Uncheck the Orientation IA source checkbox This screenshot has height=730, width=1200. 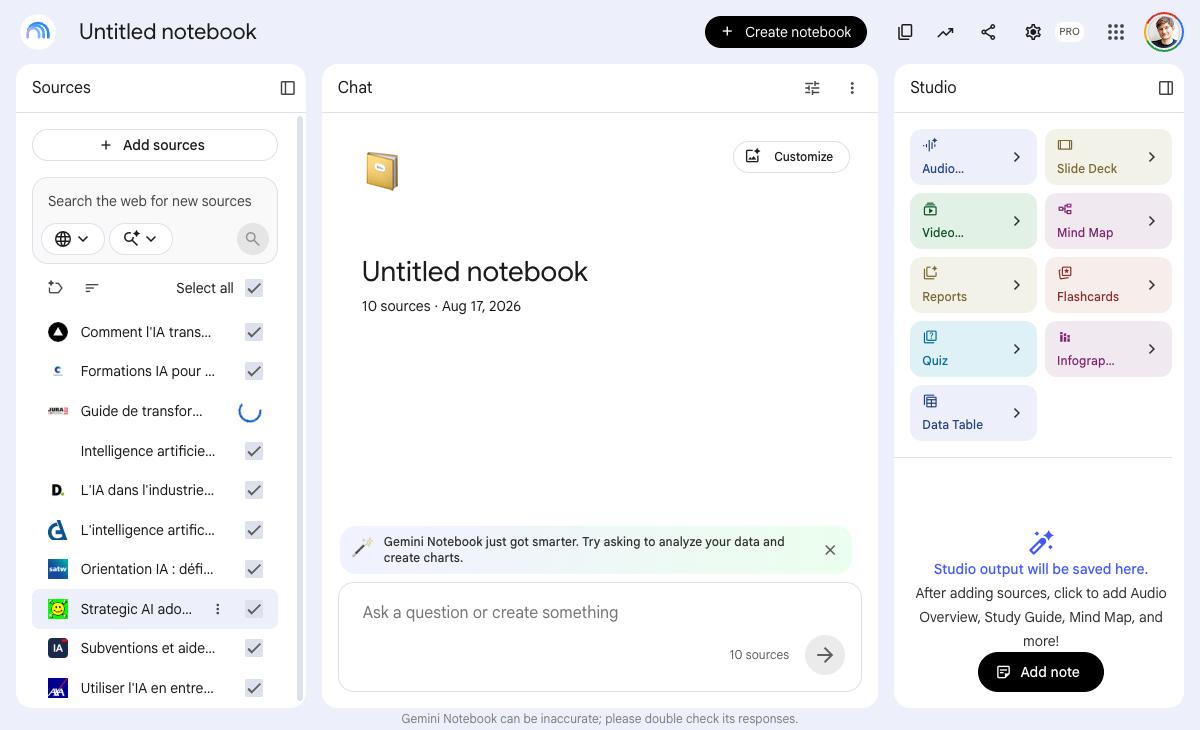tap(254, 569)
